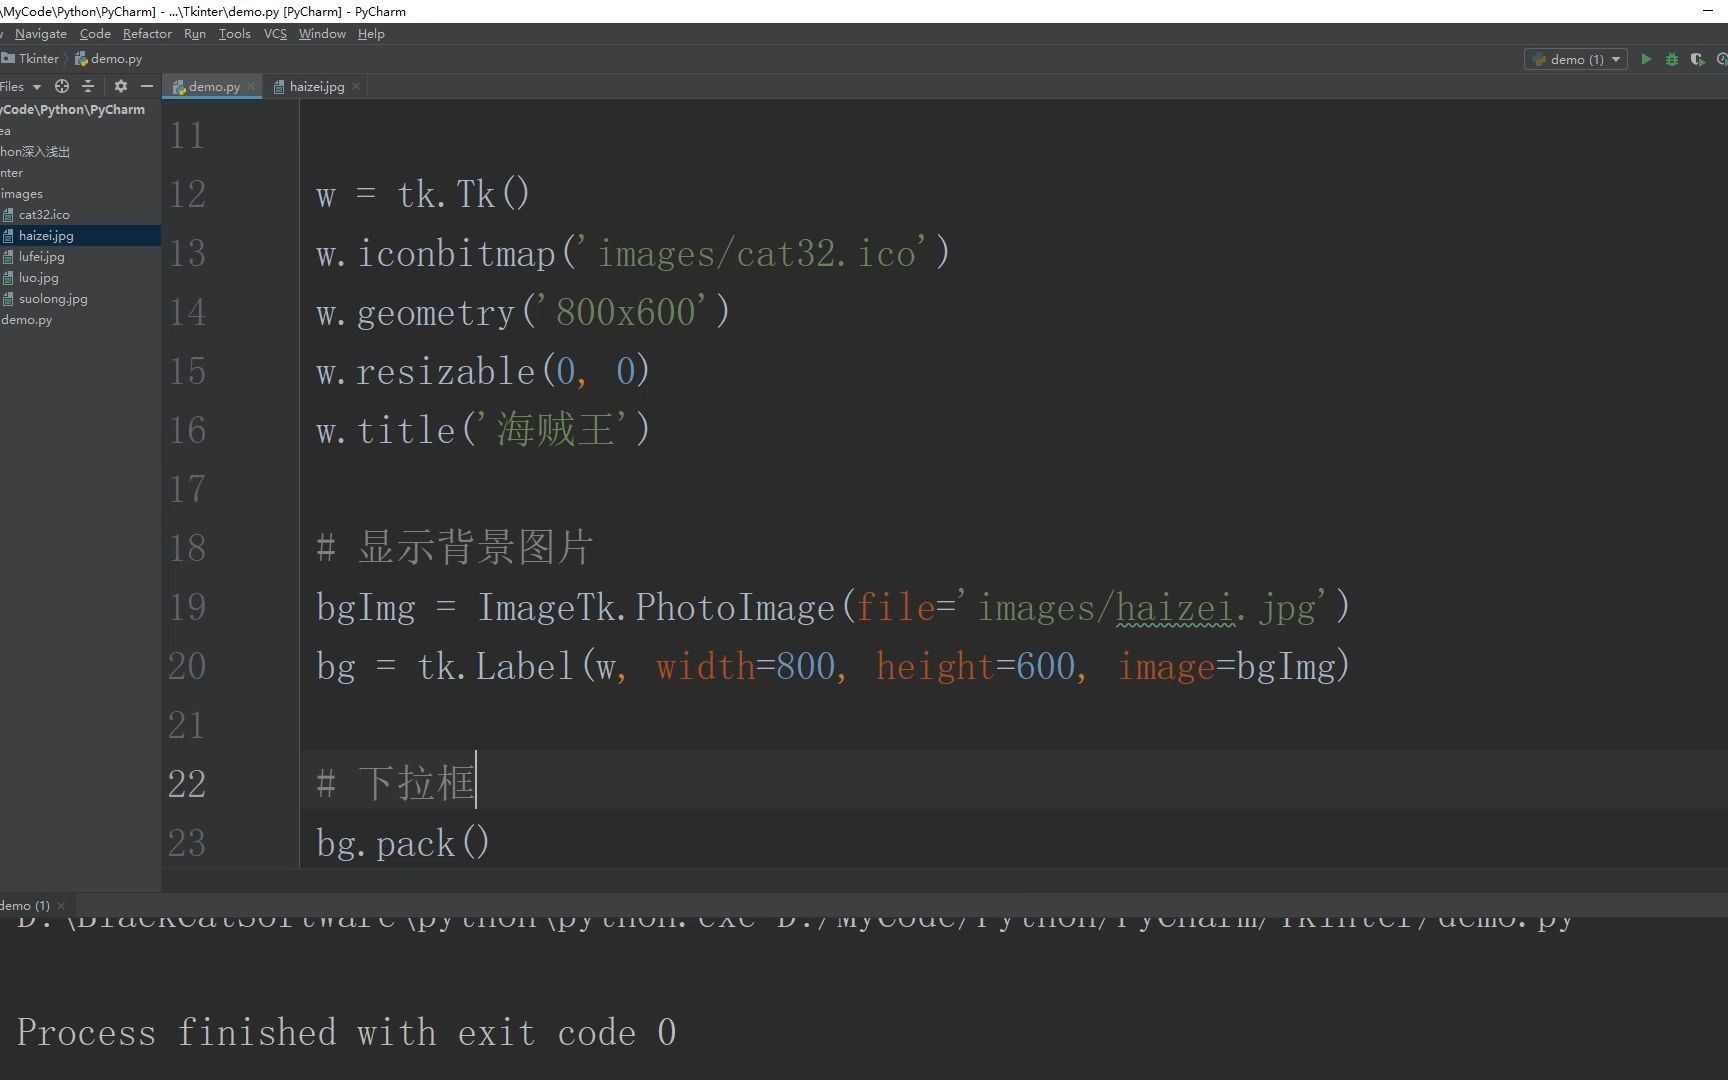Click the bg.pack() code line
This screenshot has width=1728, height=1080.
[403, 843]
